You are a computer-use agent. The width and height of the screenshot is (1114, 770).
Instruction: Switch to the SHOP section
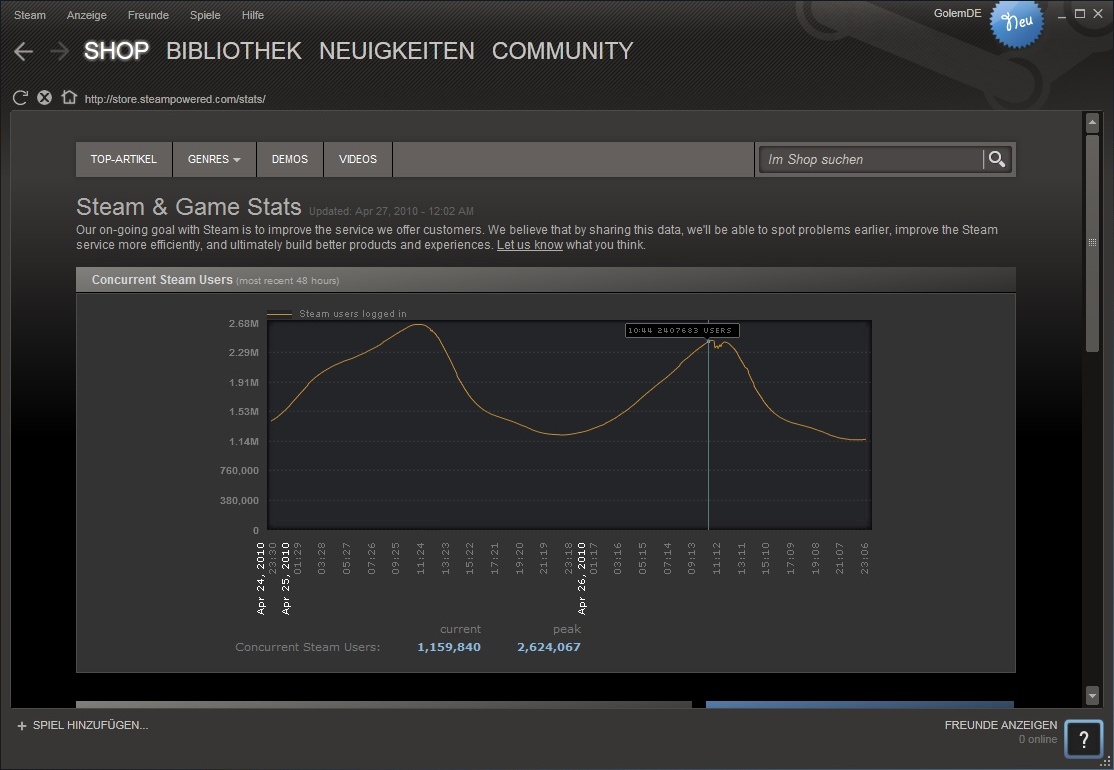[117, 50]
